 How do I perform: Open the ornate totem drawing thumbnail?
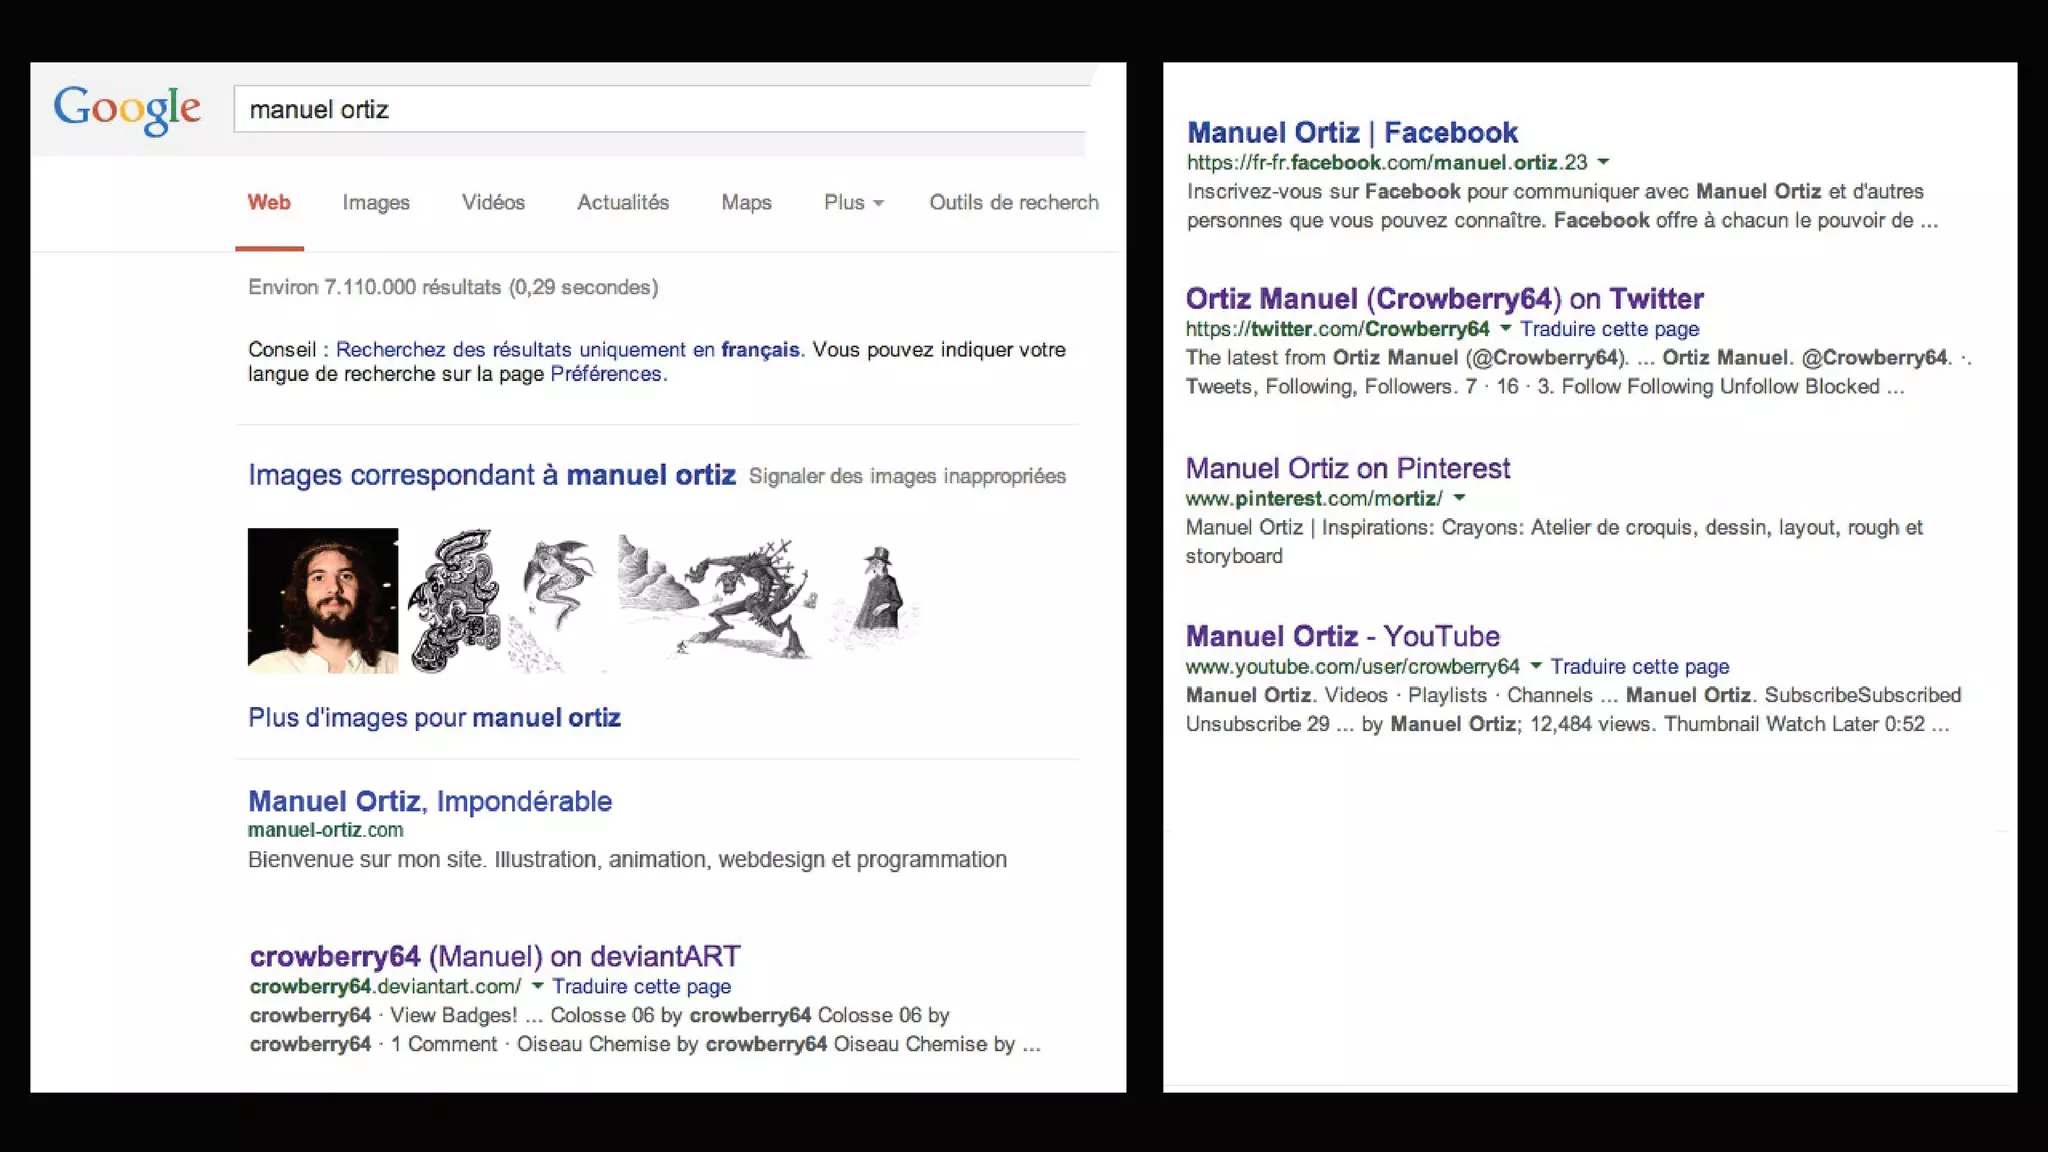coord(455,600)
